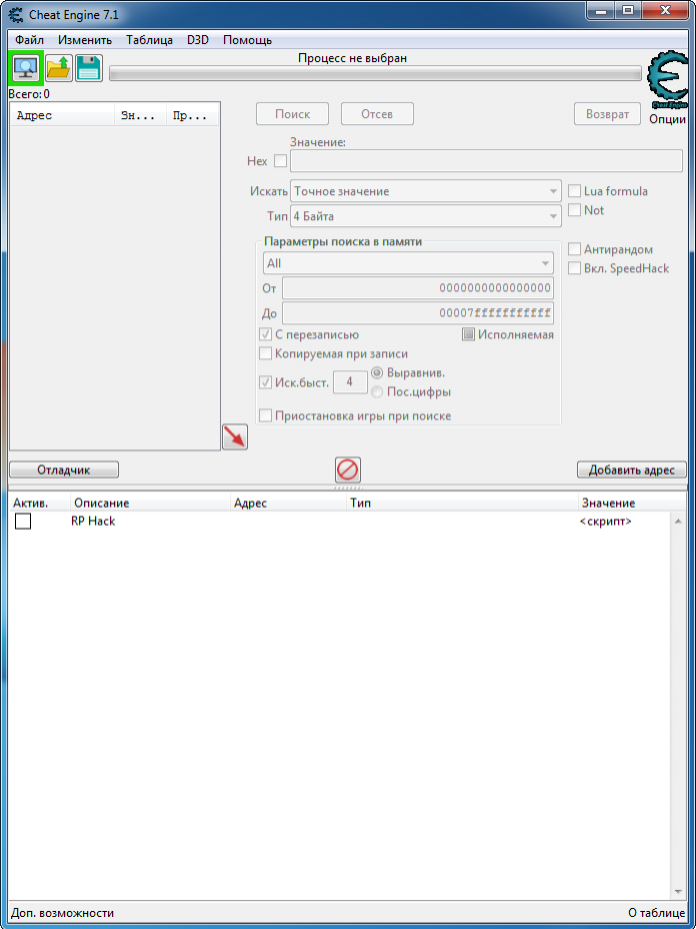
Task: Toggle the С перезаписью checkbox
Action: [265, 335]
